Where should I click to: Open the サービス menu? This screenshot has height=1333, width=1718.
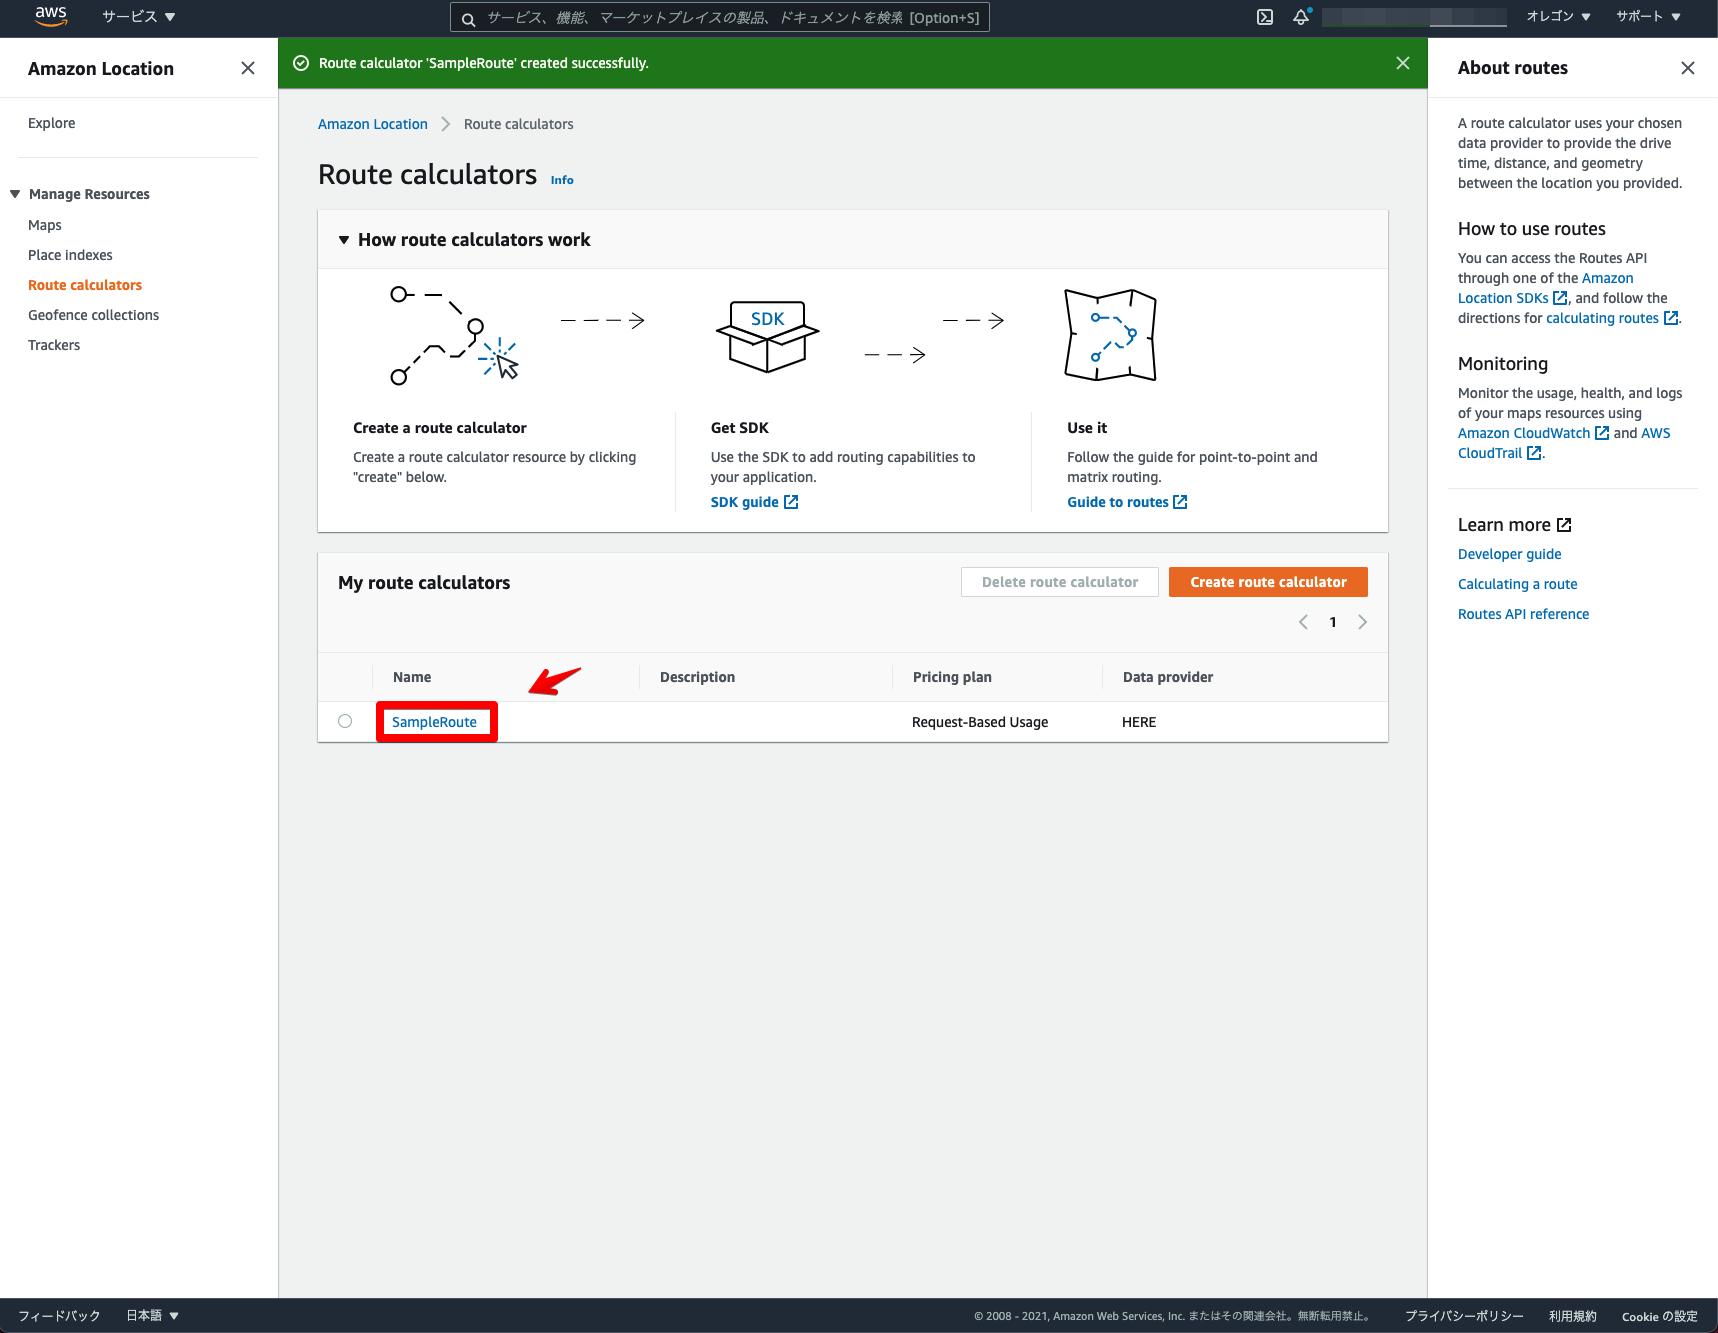pos(137,16)
